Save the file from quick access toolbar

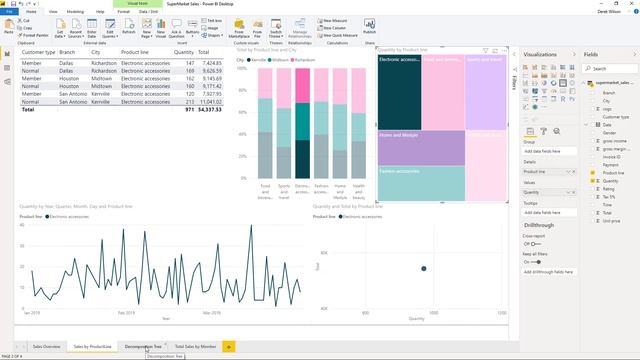[13, 4]
